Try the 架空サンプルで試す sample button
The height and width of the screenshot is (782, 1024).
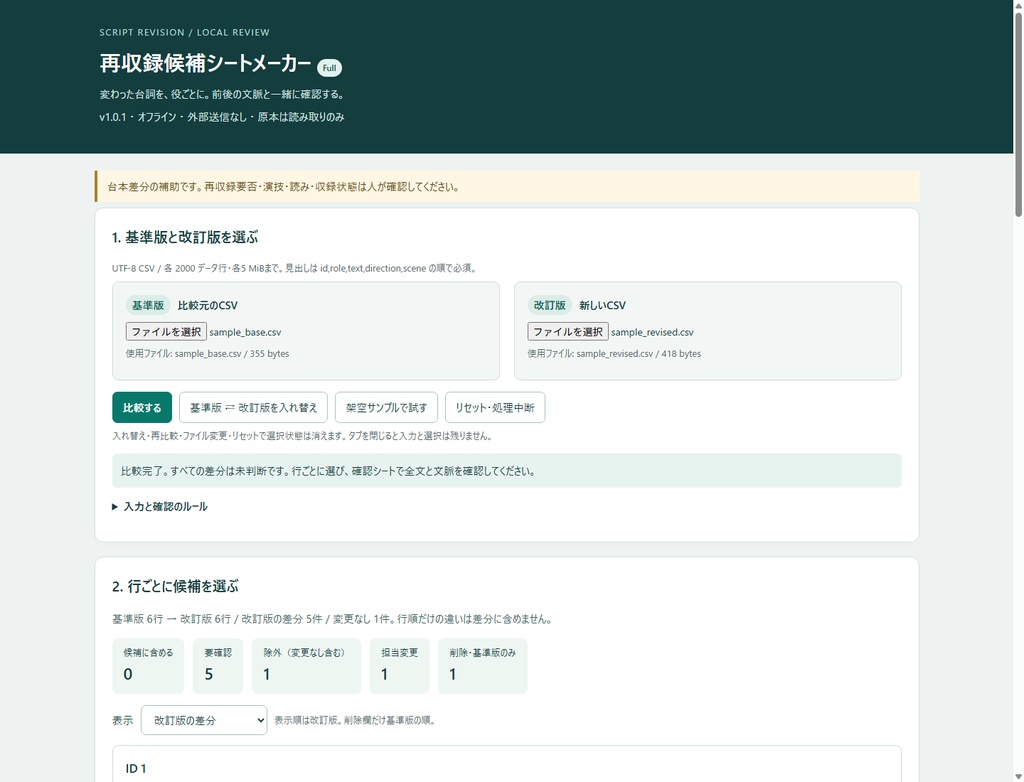coord(386,408)
